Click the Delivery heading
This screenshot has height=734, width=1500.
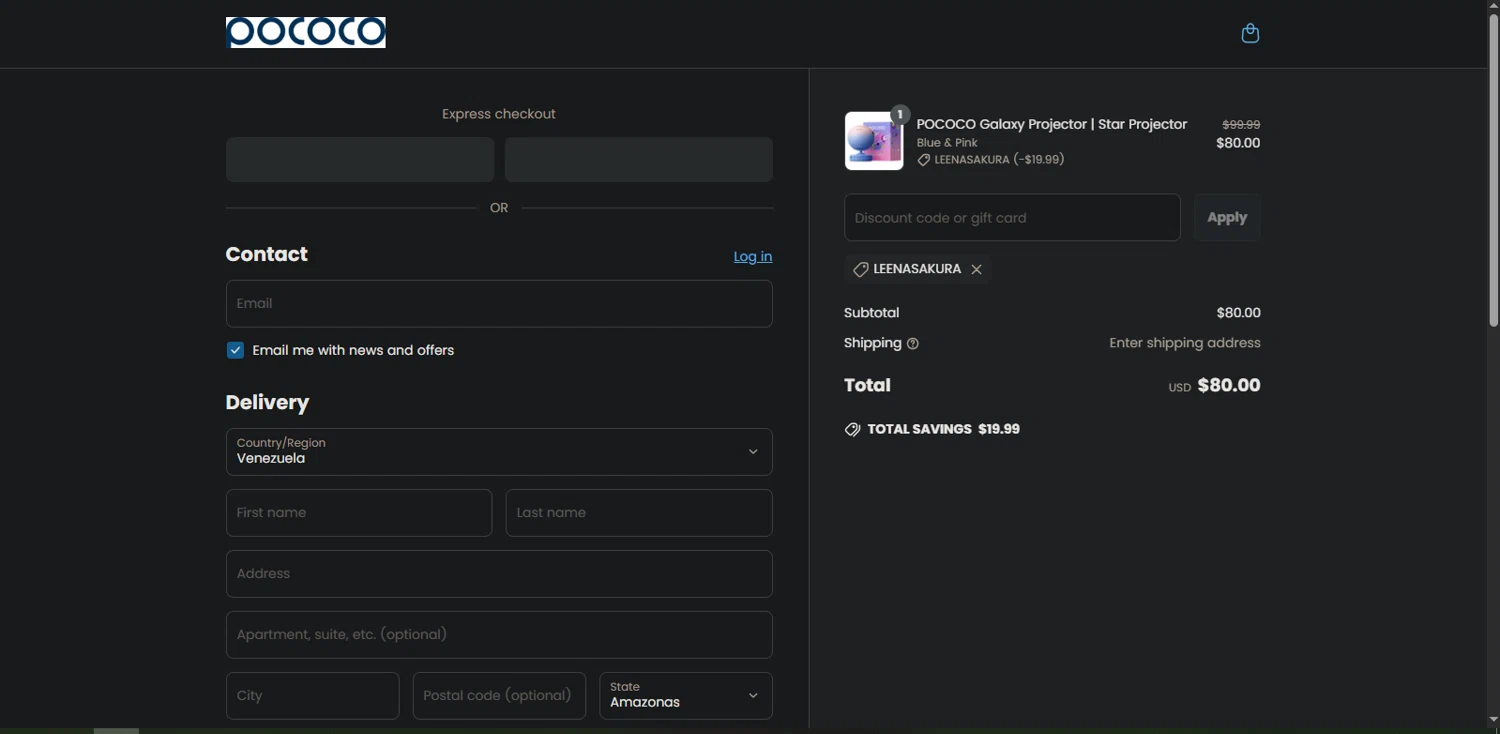point(267,403)
